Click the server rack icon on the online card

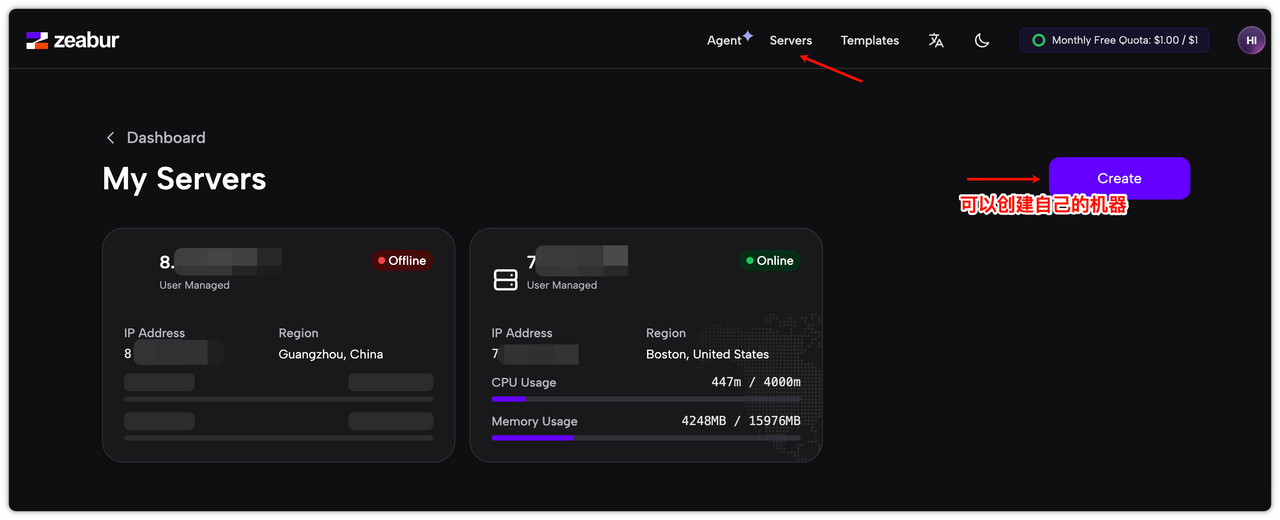point(506,280)
